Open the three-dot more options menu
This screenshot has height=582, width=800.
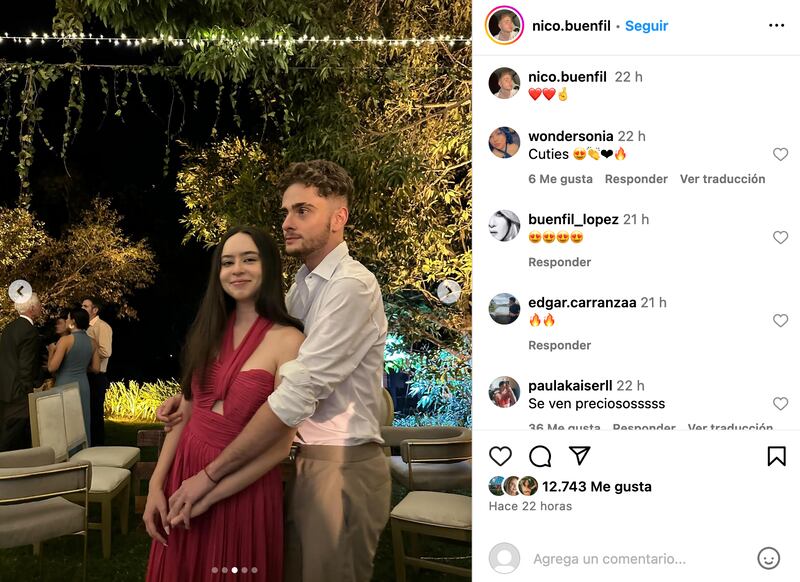pyautogui.click(x=776, y=26)
